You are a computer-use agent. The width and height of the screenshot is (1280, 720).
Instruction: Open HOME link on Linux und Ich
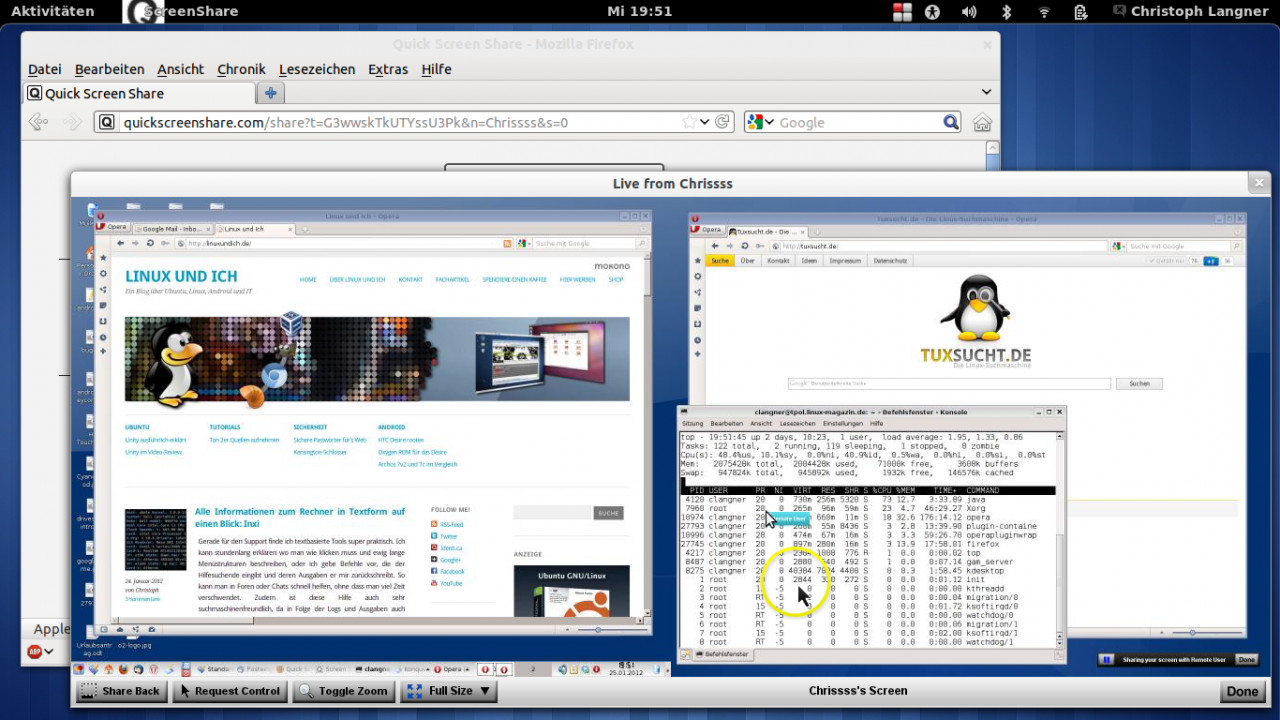tap(308, 280)
